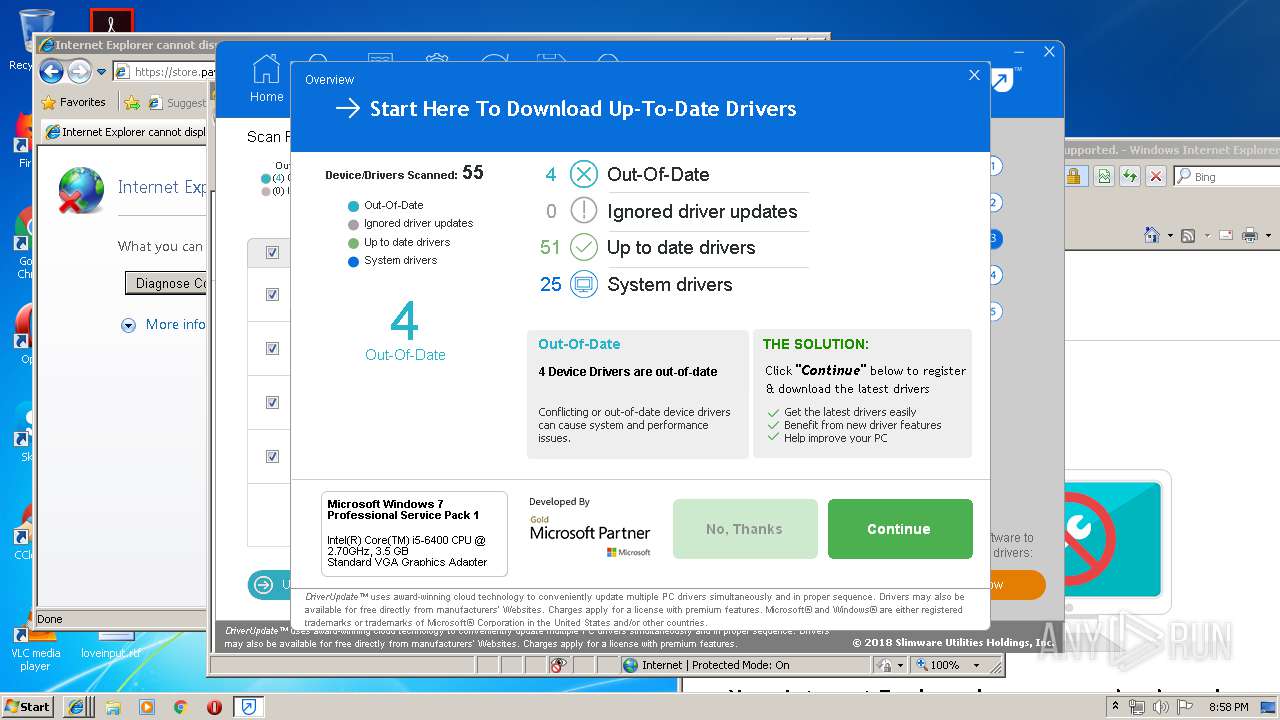This screenshot has height=720, width=1280.
Task: Click the Up to date drivers checkmark icon
Action: click(584, 247)
